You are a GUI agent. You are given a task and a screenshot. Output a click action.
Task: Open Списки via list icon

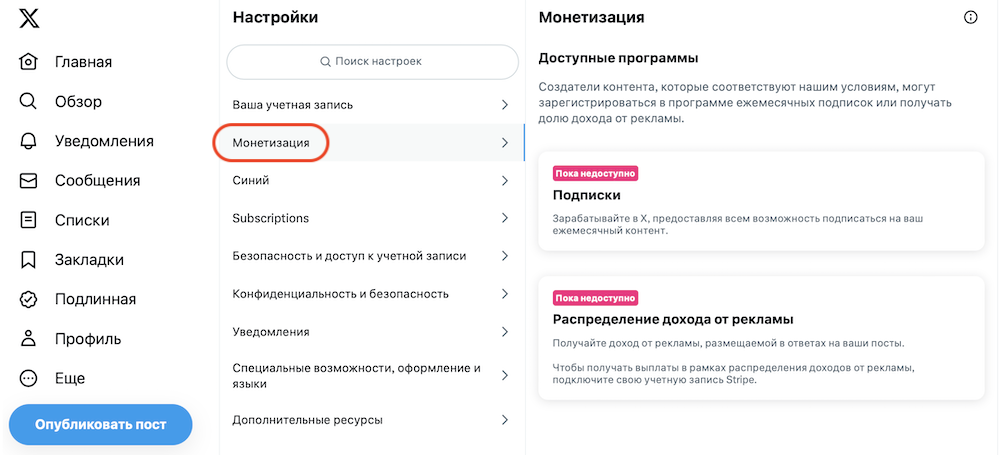pyautogui.click(x=29, y=220)
